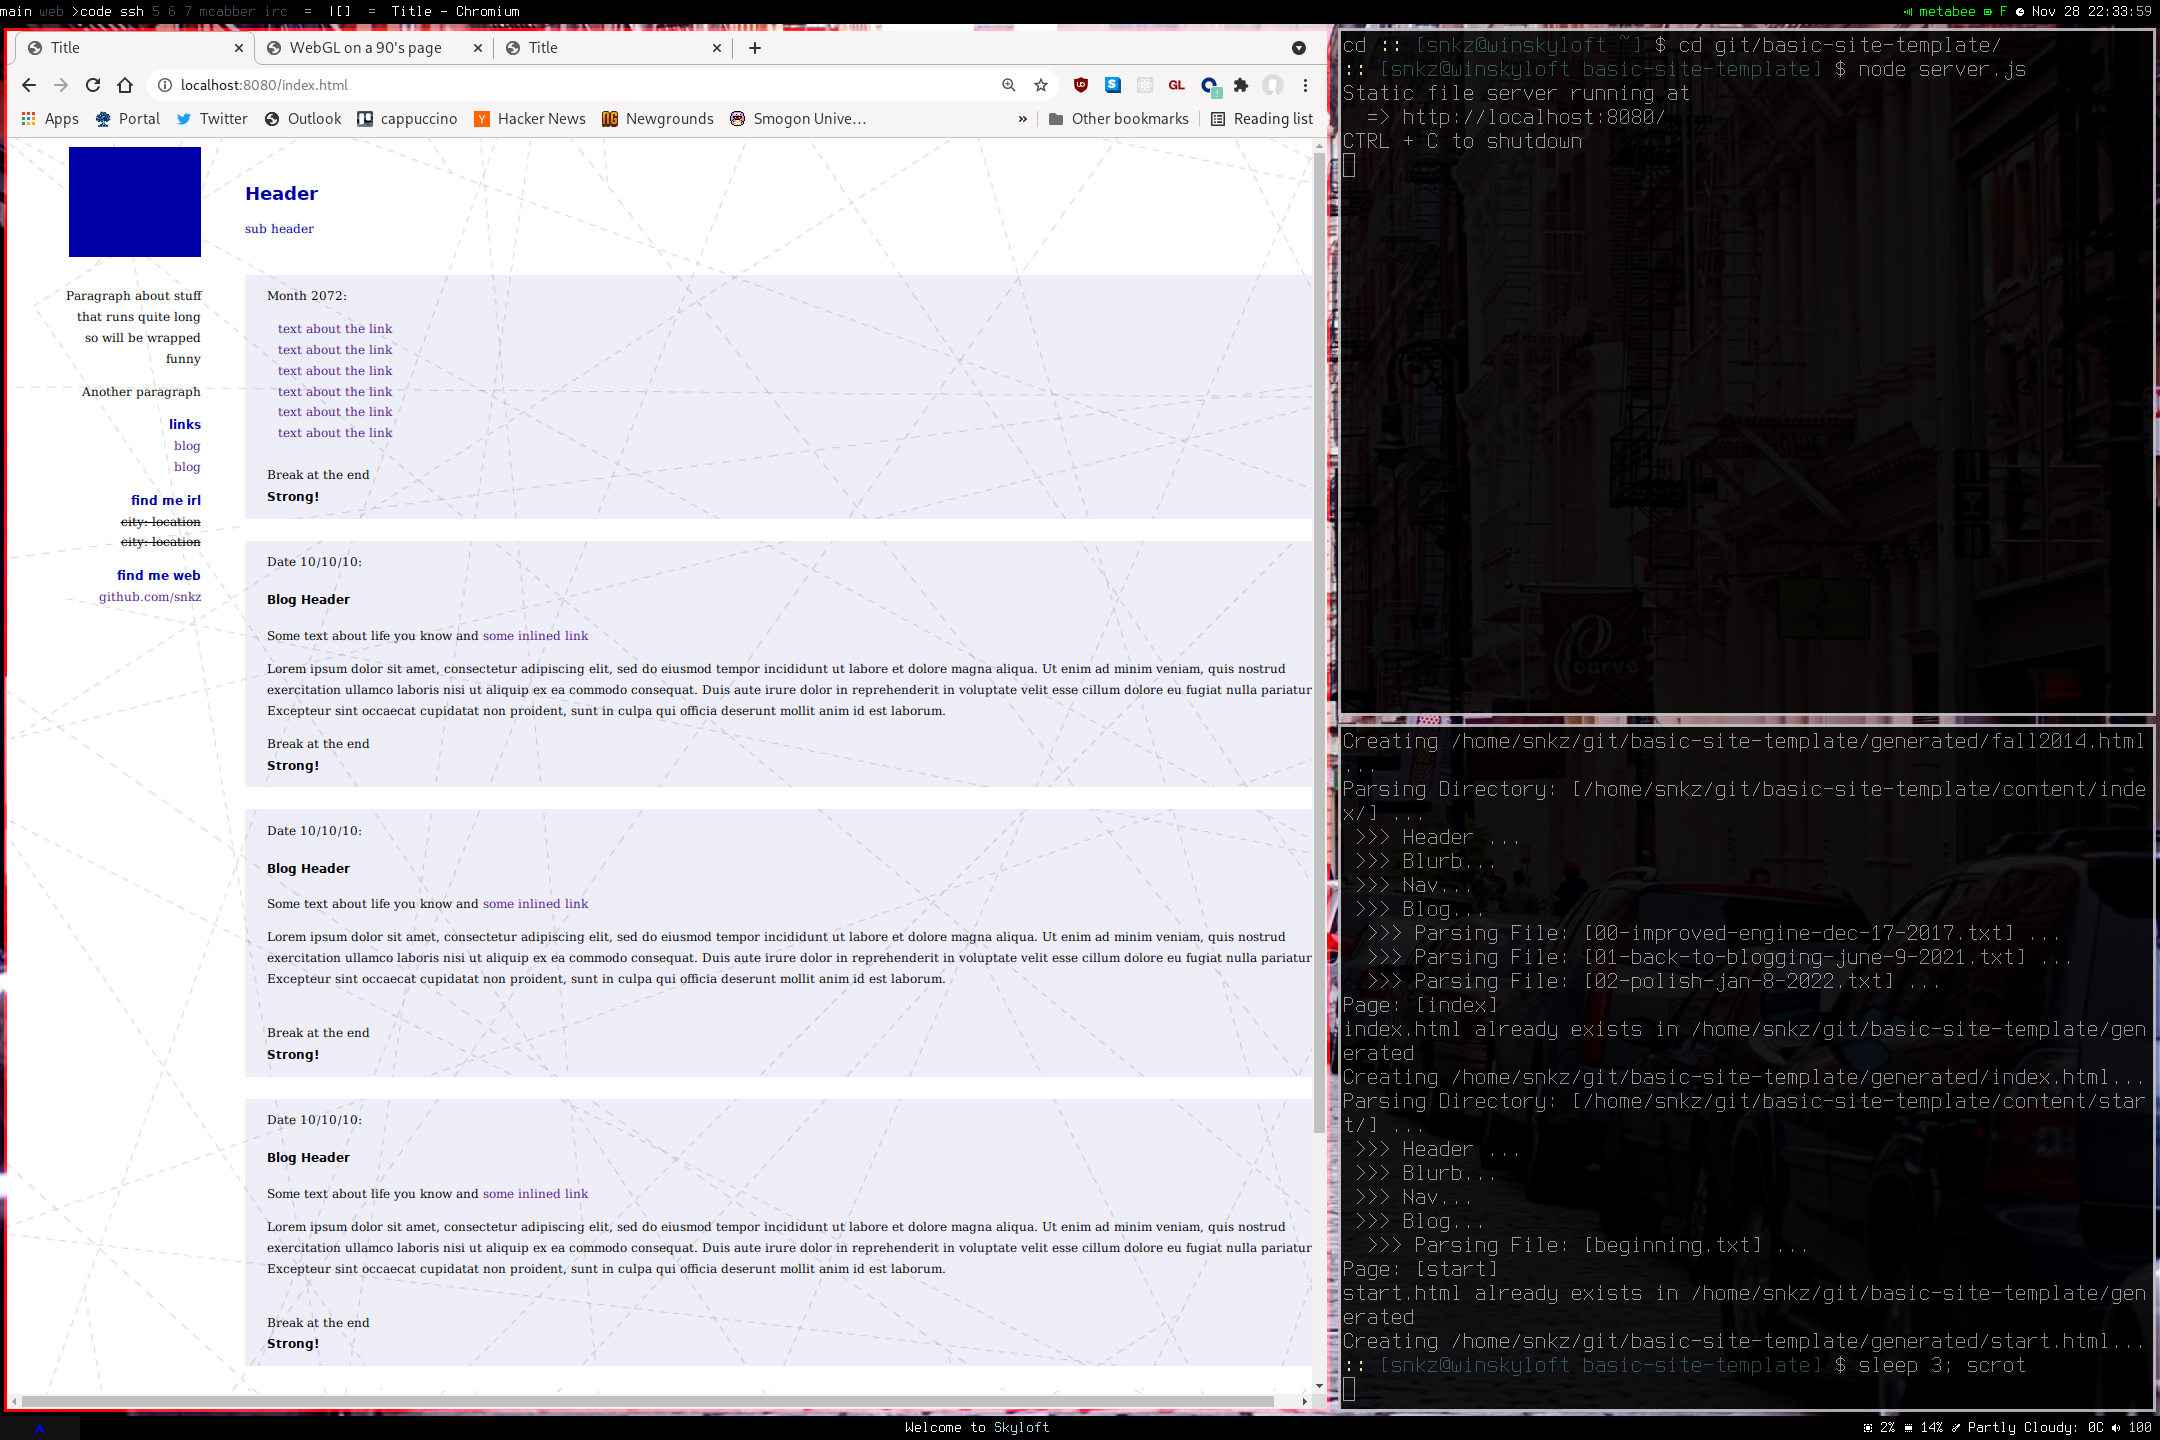This screenshot has width=2160, height=1440.
Task: Open the Other bookmarks folder
Action: (1118, 119)
